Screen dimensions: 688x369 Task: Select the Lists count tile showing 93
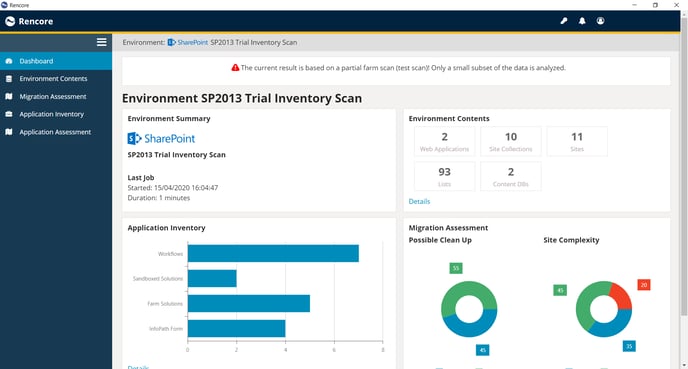(x=444, y=176)
